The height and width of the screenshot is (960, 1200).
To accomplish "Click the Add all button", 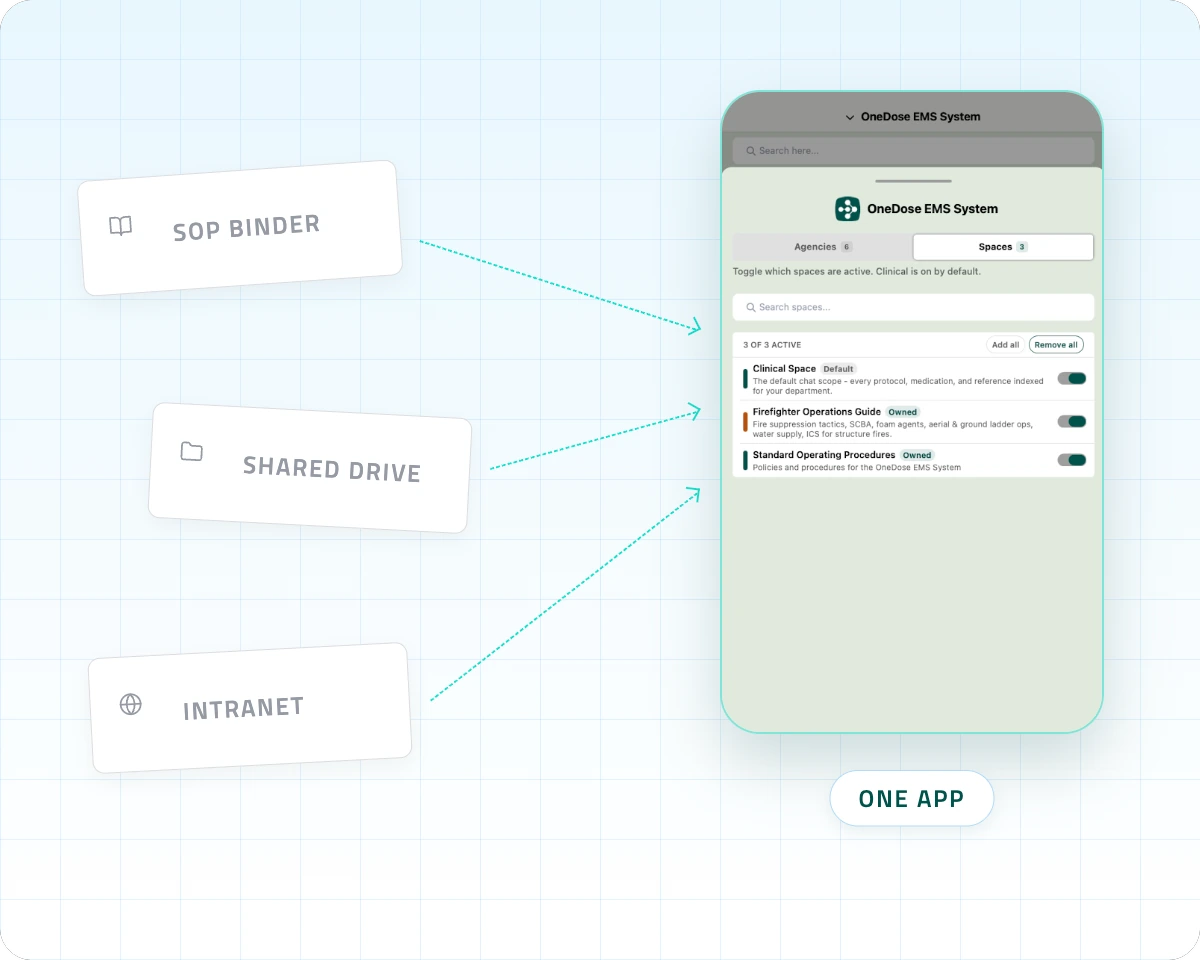I will [x=1005, y=345].
